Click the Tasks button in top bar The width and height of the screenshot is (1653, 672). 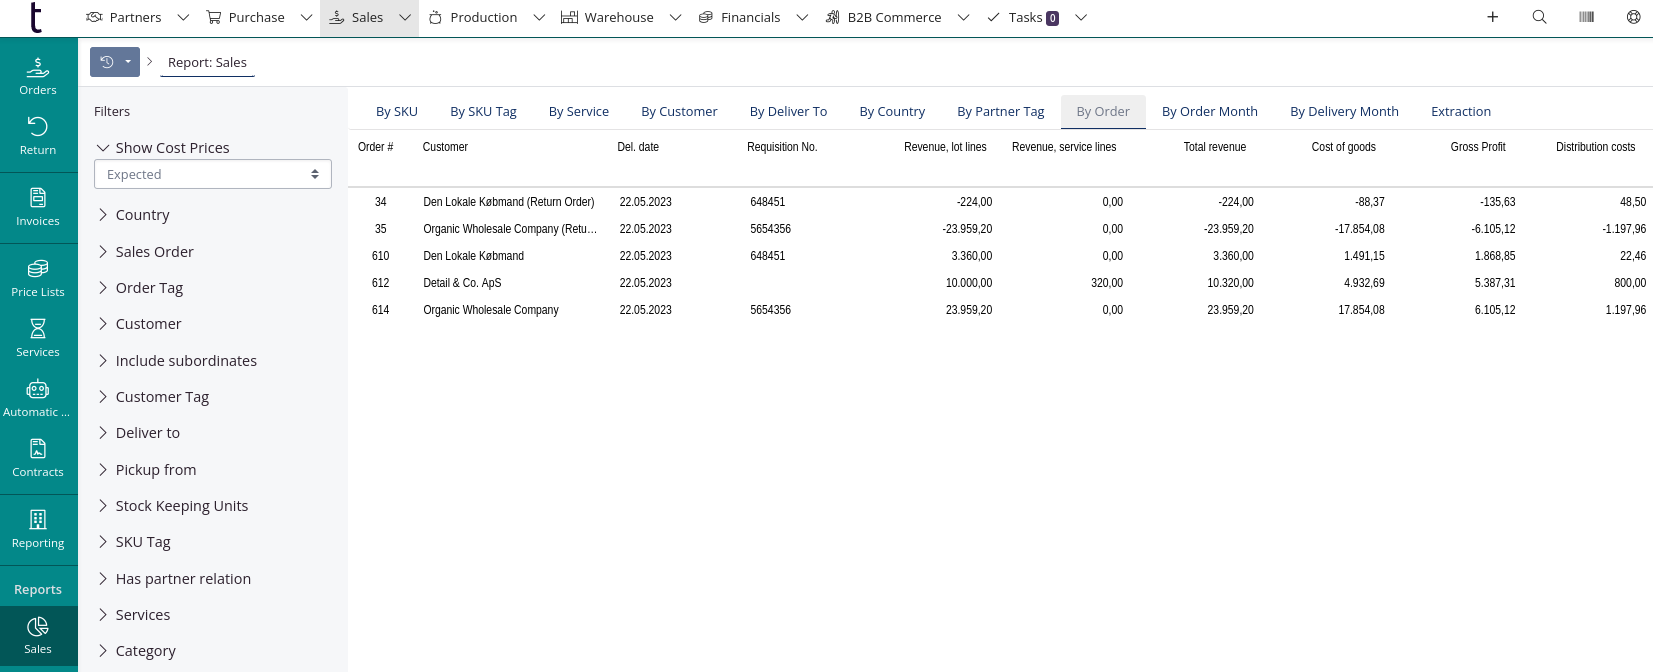[1024, 17]
